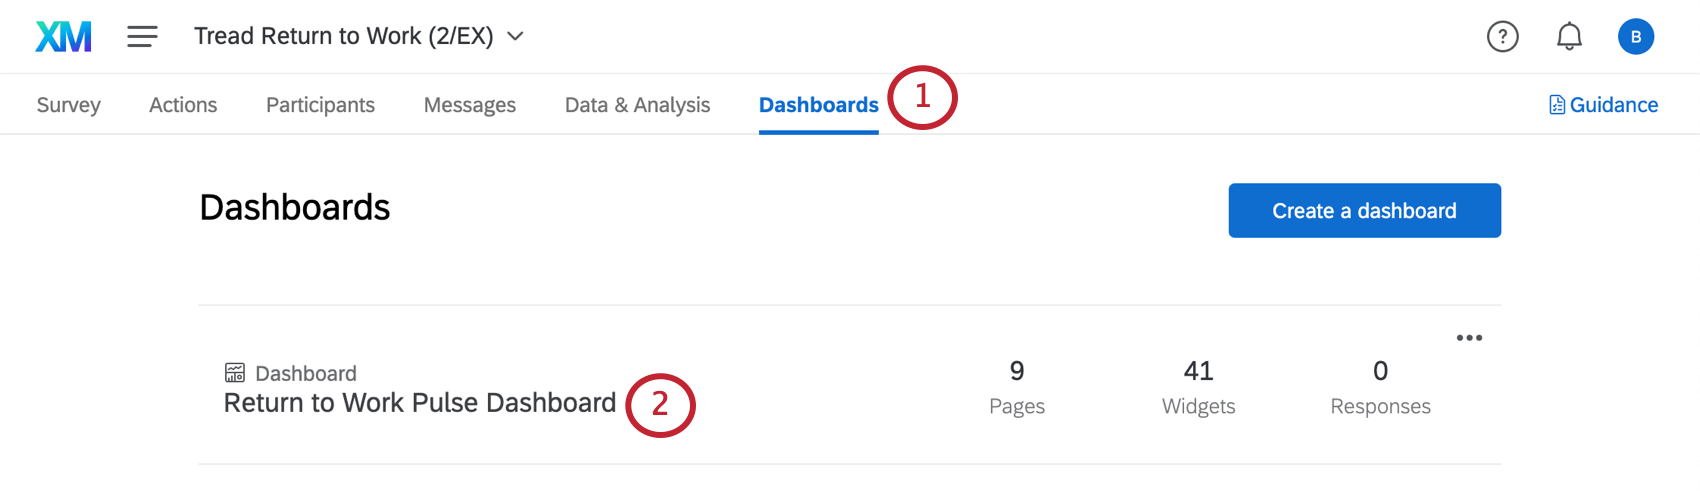Click the Guidance document icon
This screenshot has width=1700, height=494.
pyautogui.click(x=1557, y=105)
